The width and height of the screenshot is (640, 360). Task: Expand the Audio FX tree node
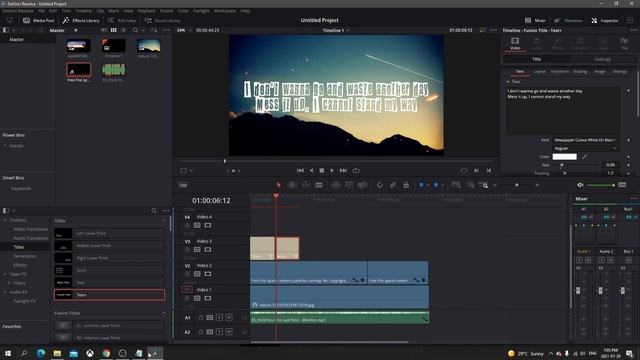pos(5,292)
